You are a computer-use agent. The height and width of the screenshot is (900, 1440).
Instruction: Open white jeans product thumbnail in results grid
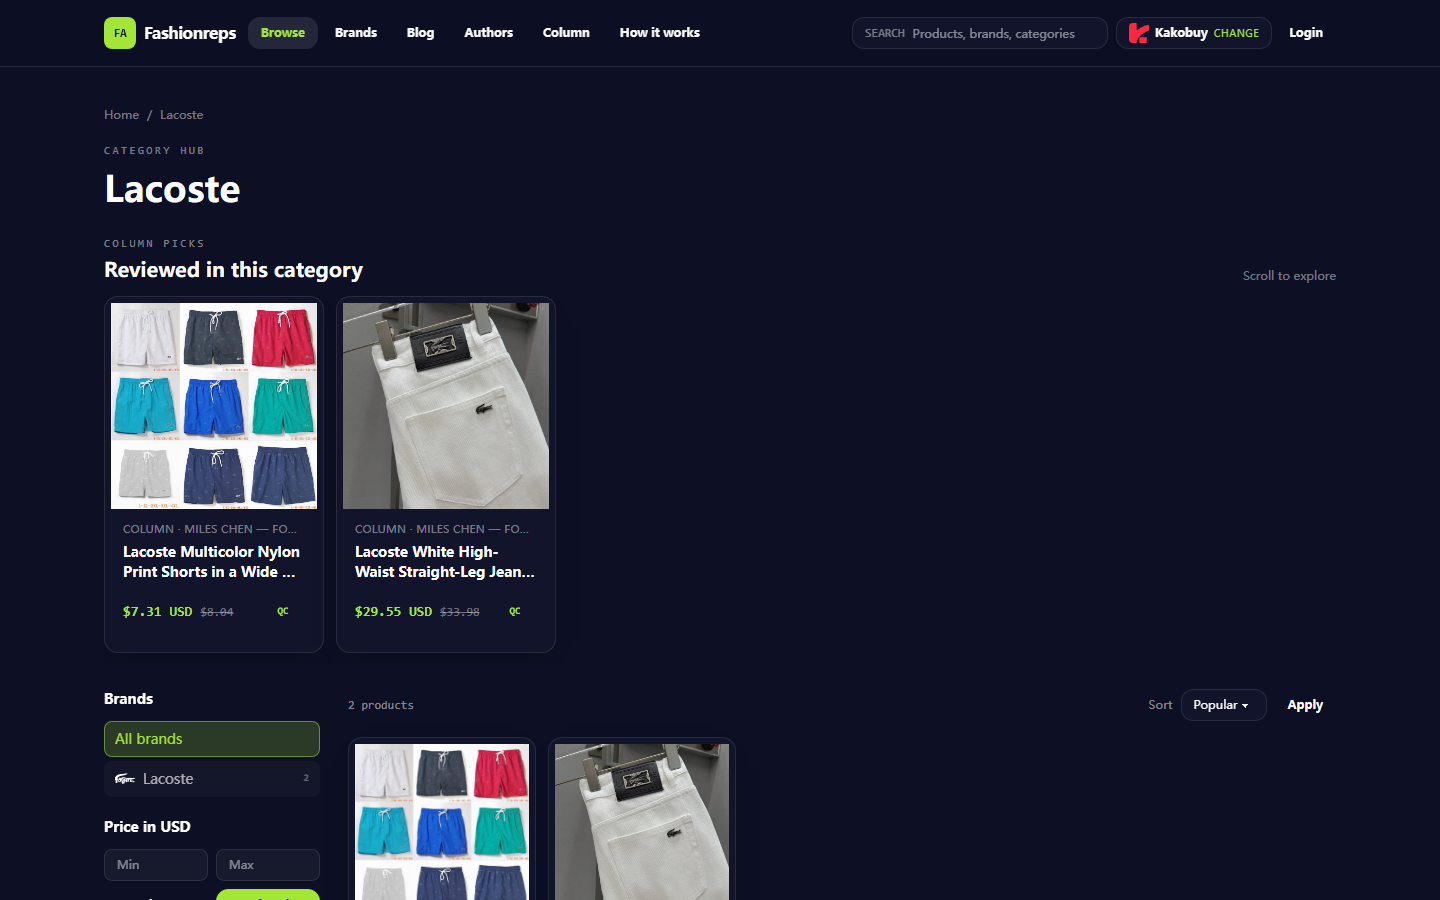tap(642, 822)
